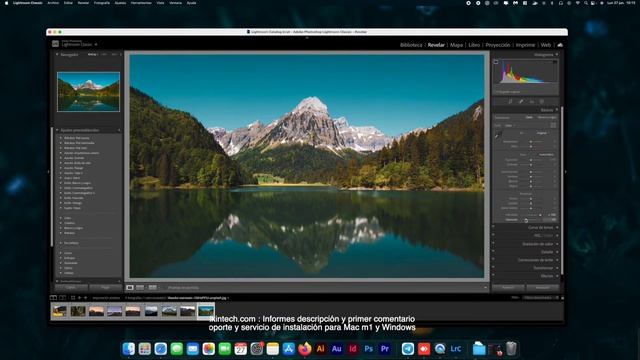Viewport: 640px width, 360px height.
Task: Toggle the filmstrip filter switch
Action: (x=562, y=298)
